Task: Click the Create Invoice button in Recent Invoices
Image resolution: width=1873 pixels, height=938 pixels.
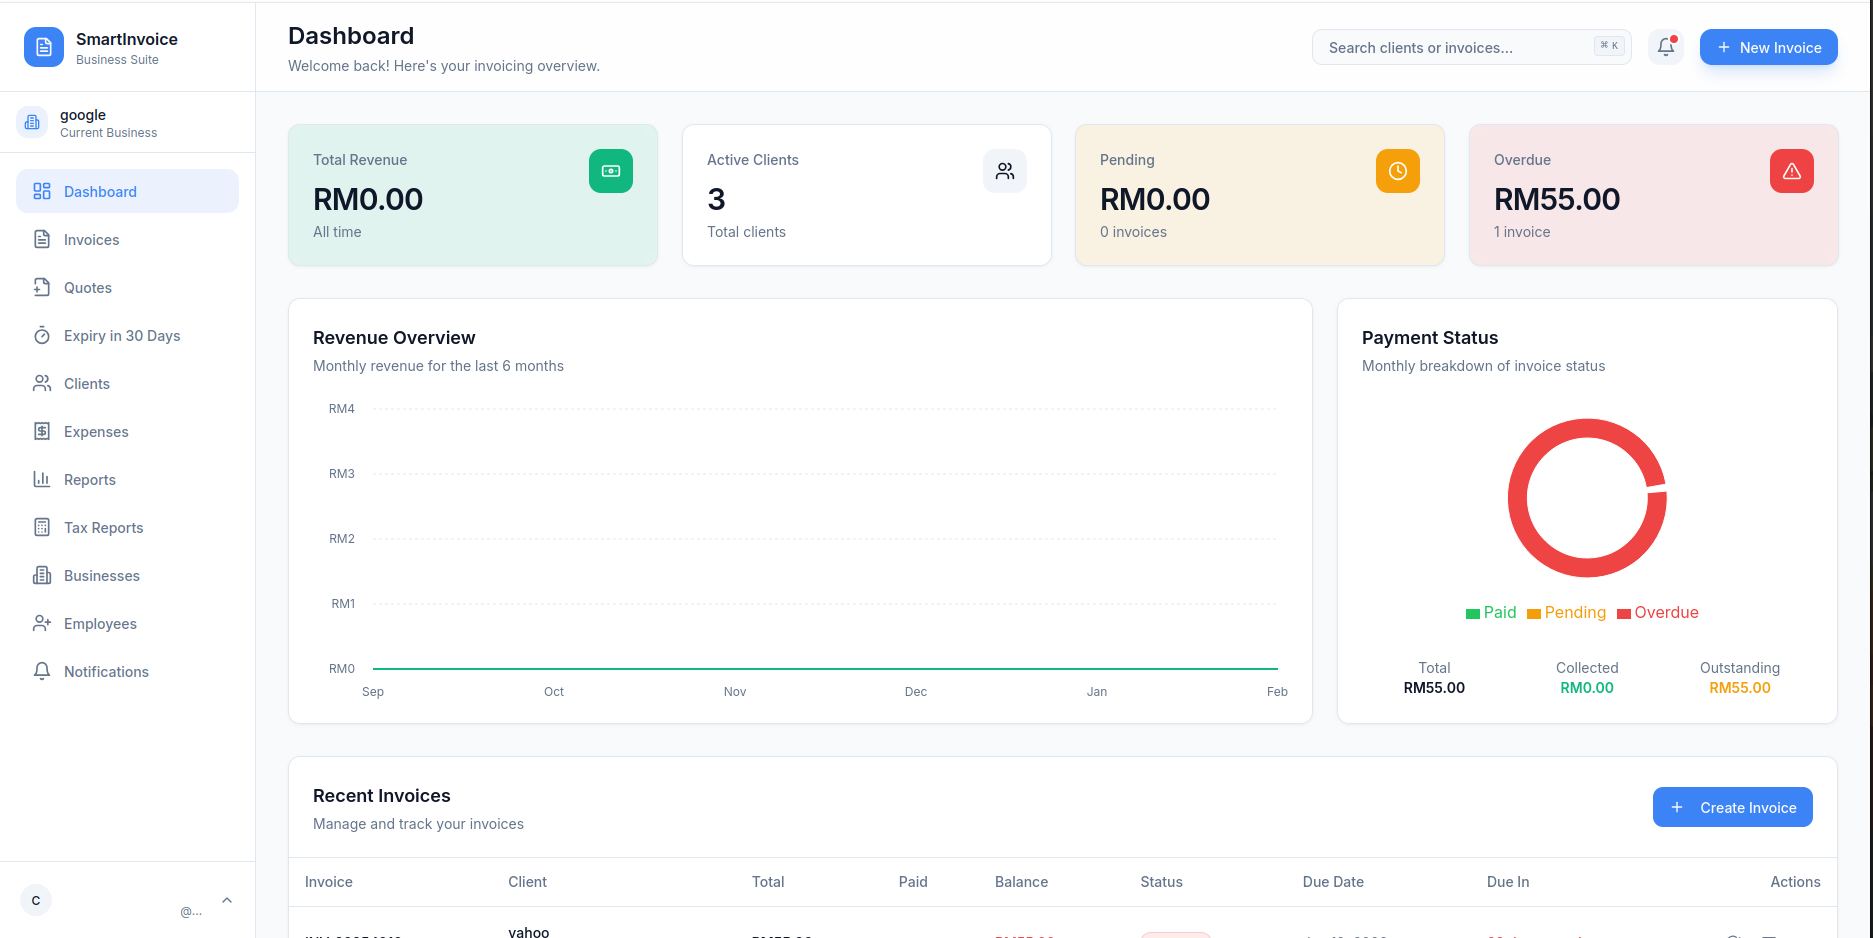Action: (1733, 807)
